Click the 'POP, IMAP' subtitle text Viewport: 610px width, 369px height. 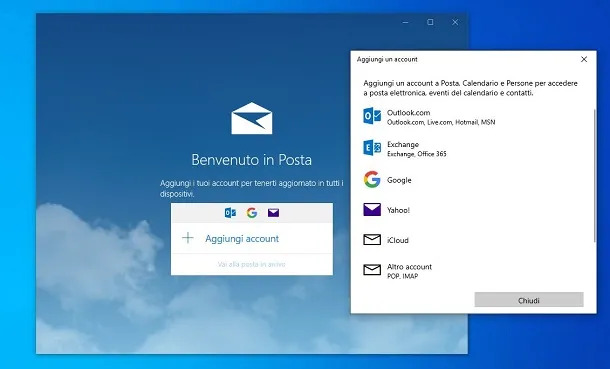(402, 276)
